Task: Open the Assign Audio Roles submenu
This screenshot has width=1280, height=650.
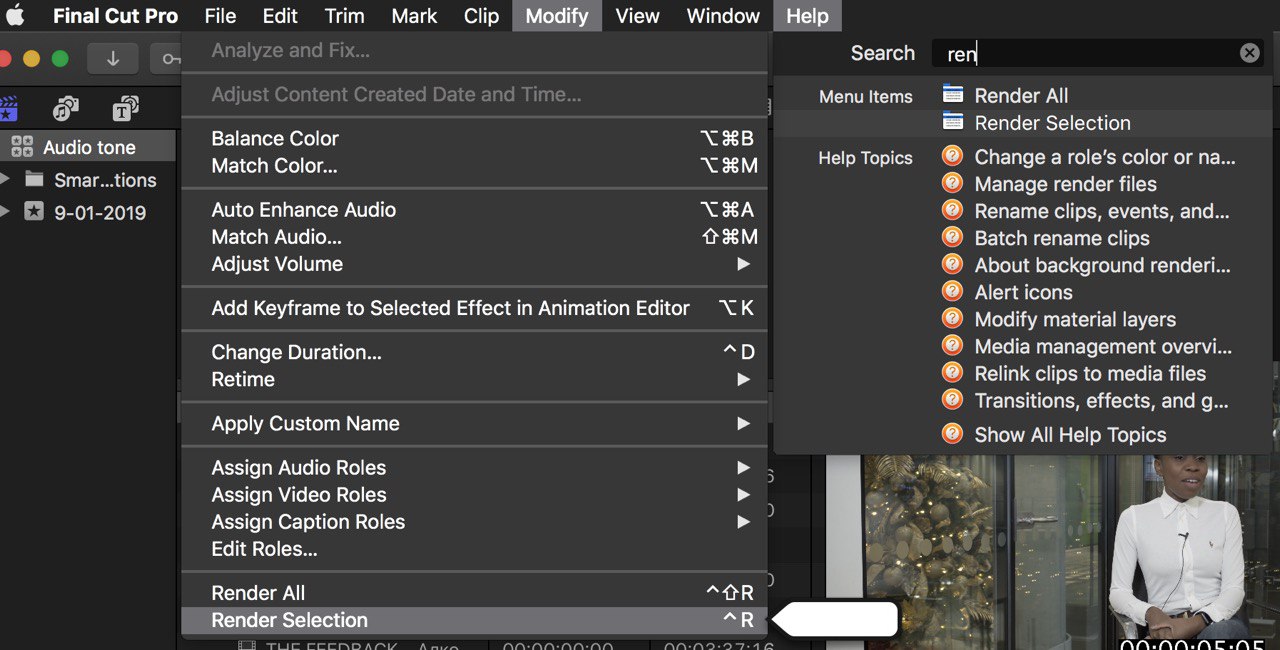Action: [x=474, y=467]
